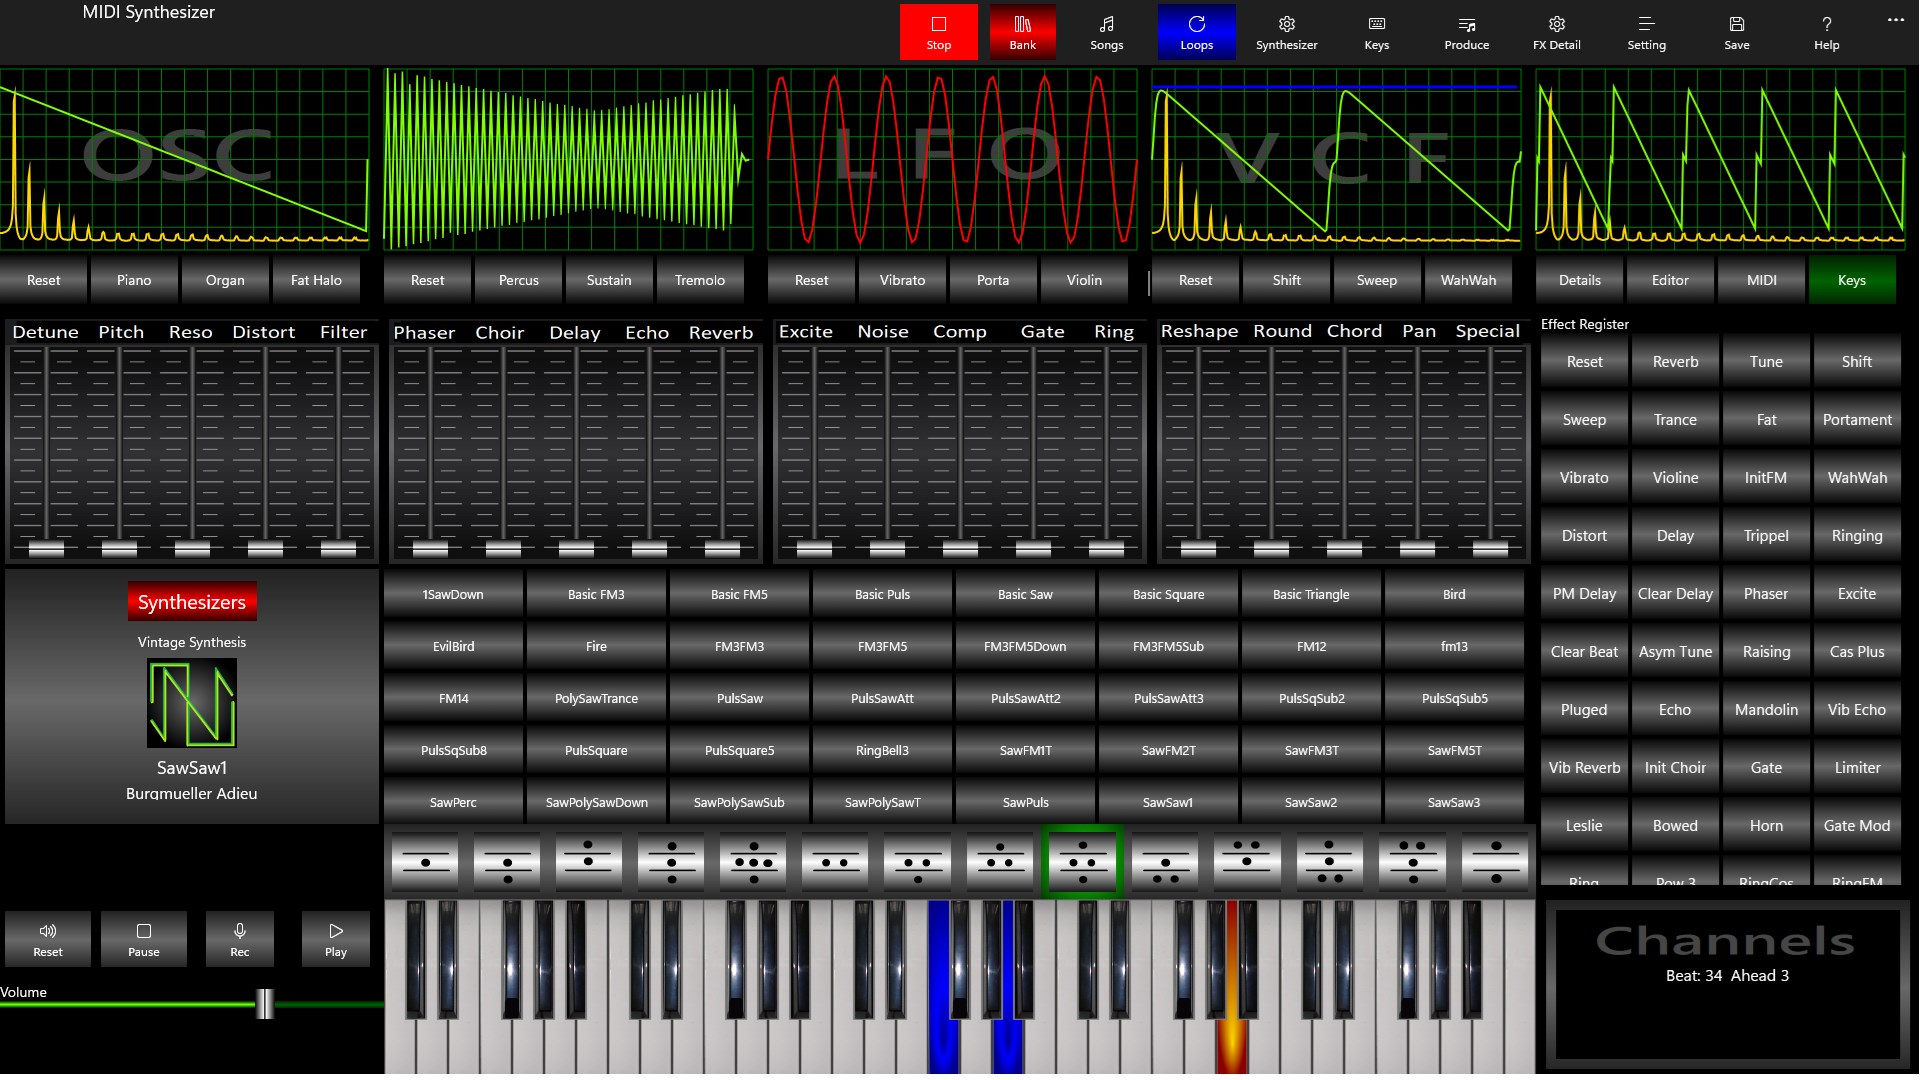This screenshot has width=1920, height=1080.
Task: Switch to the MIDI tab
Action: click(1761, 280)
